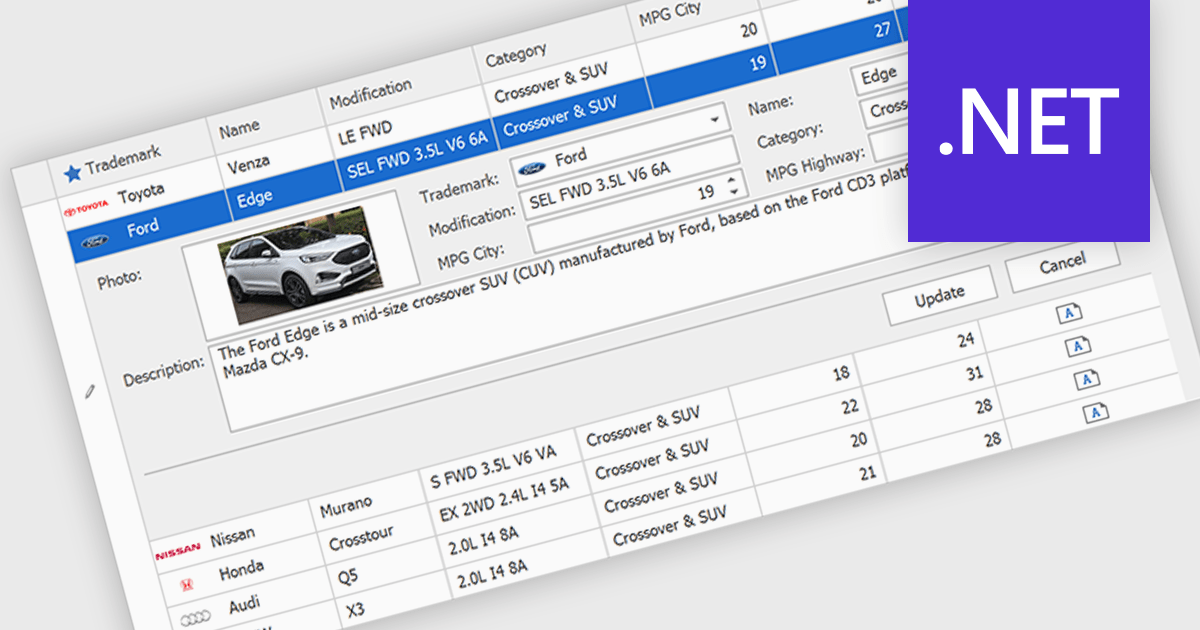Open the document icon in the Honda row
The width and height of the screenshot is (1200, 630).
click(1078, 346)
